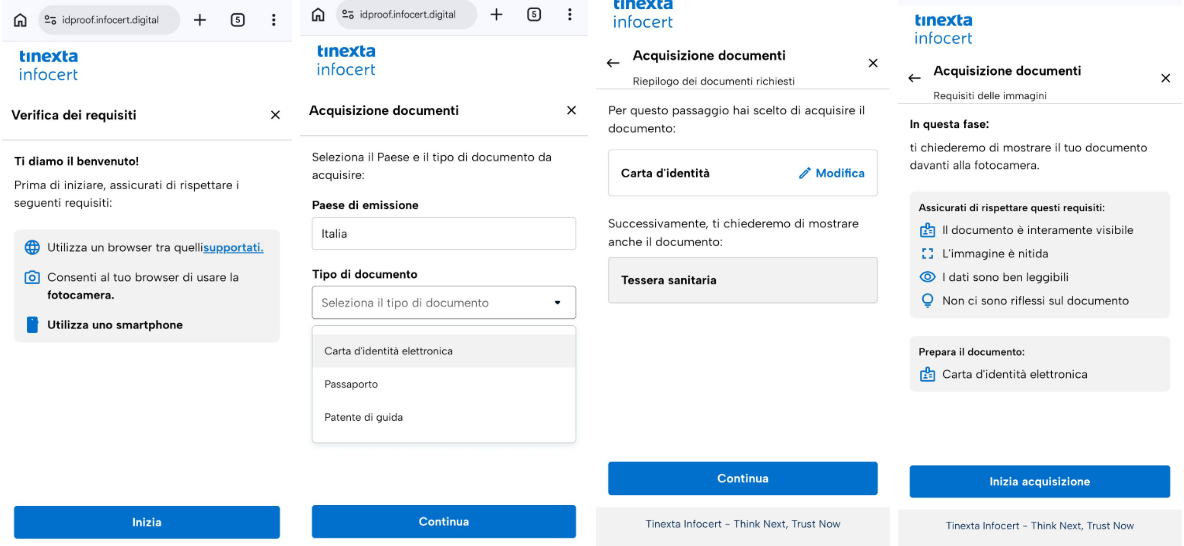Go back from Riepilogo dei documenti richiesti
This screenshot has width=1184, height=546.
(x=613, y=63)
